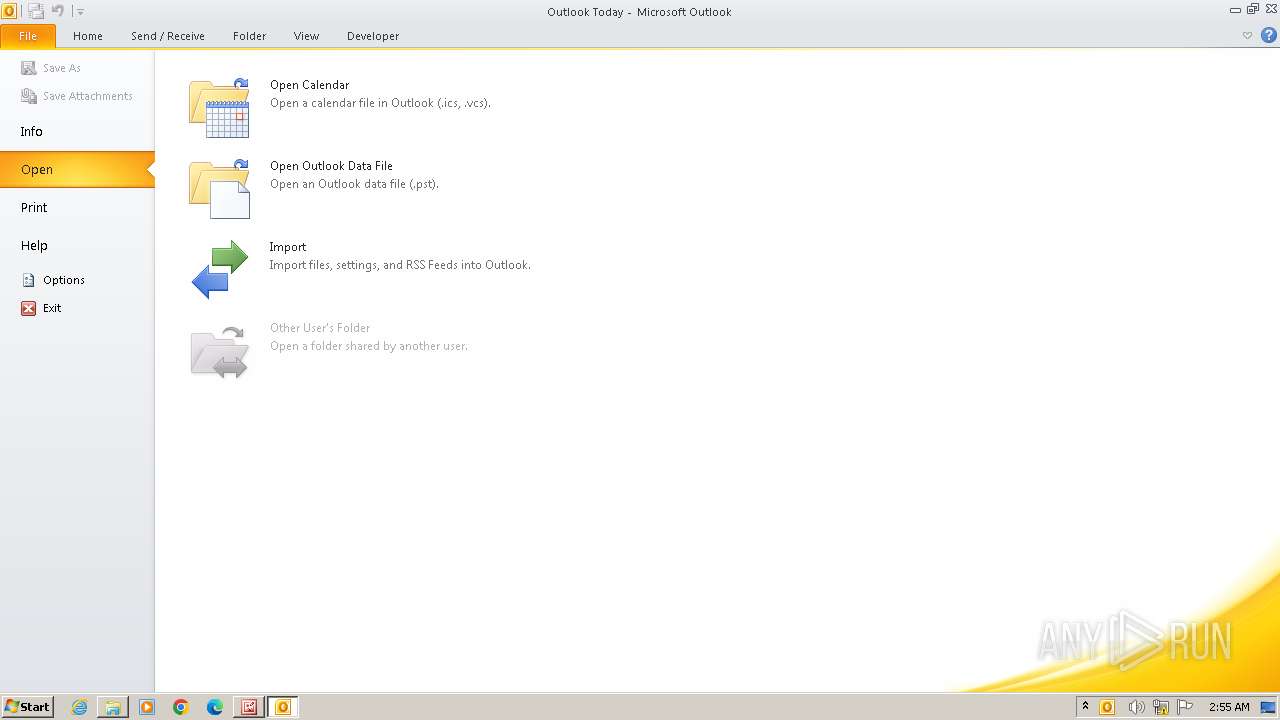Click 'Import files, settings, and RSS Feeds' description
The width and height of the screenshot is (1280, 720).
[400, 265]
